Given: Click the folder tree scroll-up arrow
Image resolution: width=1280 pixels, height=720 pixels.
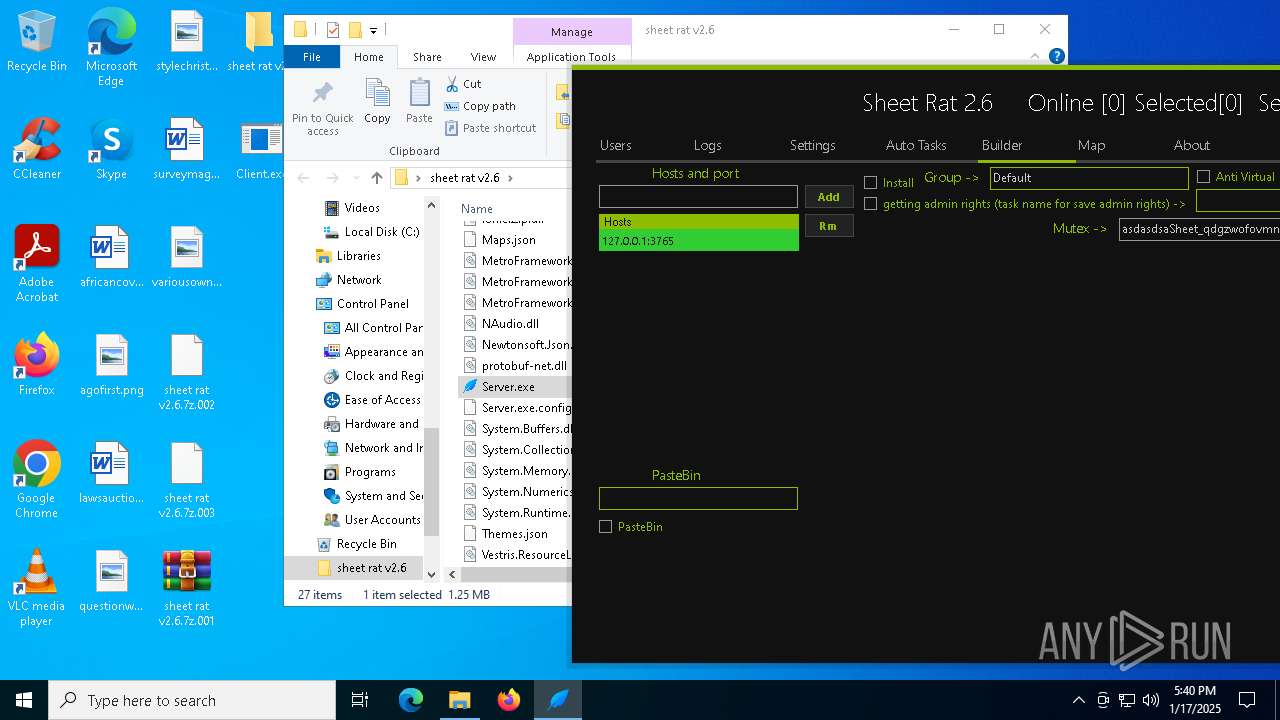Looking at the screenshot, I should click(x=432, y=206).
